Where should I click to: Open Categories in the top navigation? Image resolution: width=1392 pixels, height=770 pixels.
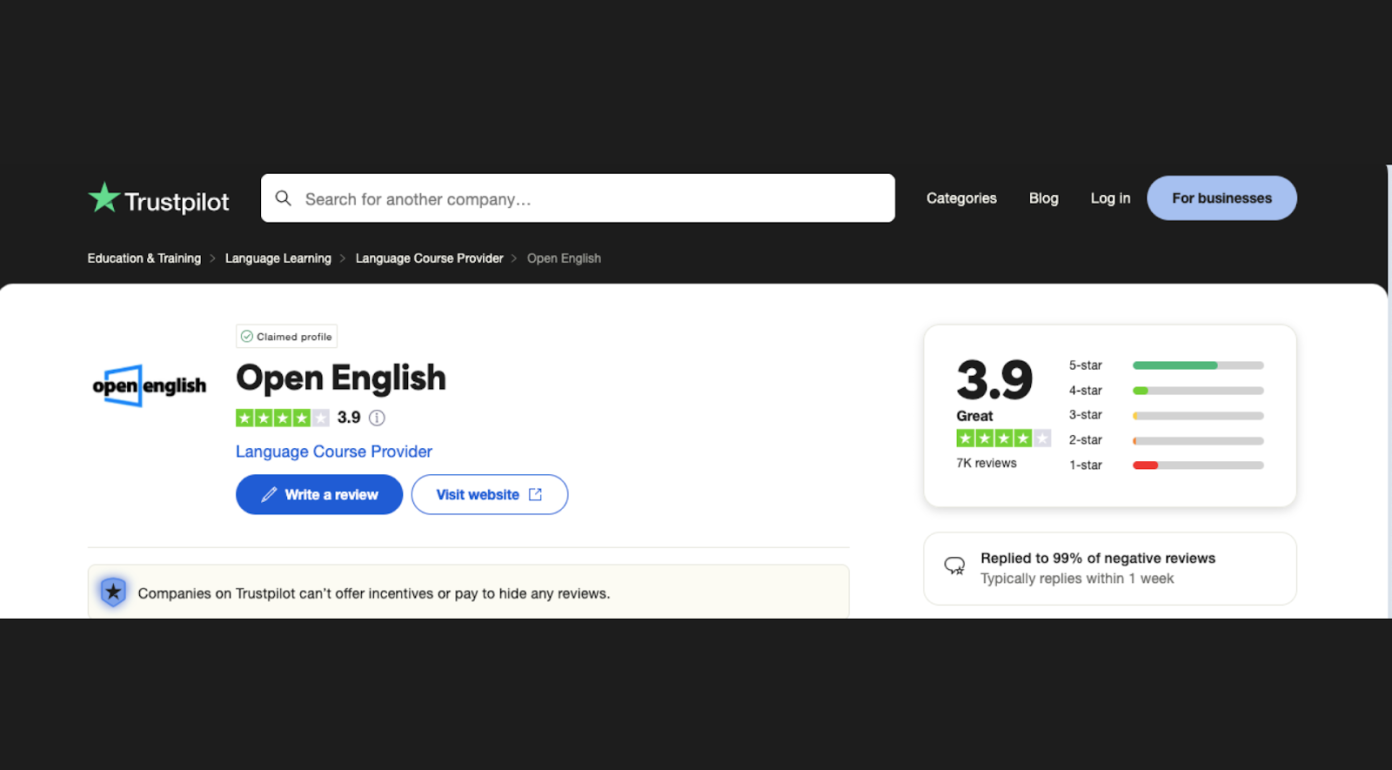[961, 198]
